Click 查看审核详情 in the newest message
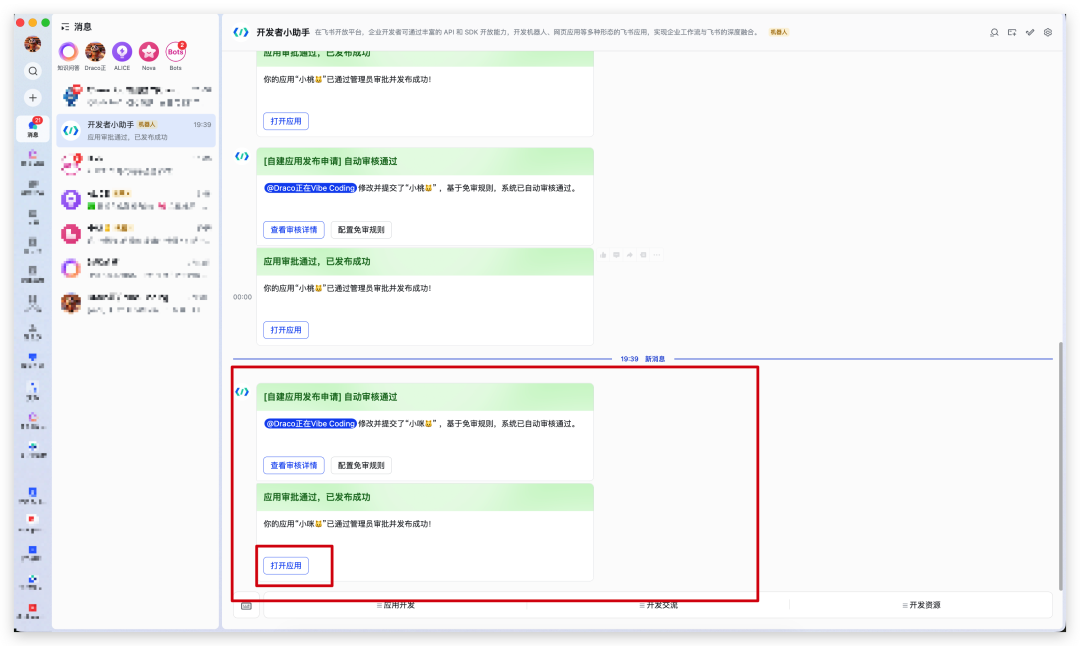The width and height of the screenshot is (1080, 646). click(293, 465)
